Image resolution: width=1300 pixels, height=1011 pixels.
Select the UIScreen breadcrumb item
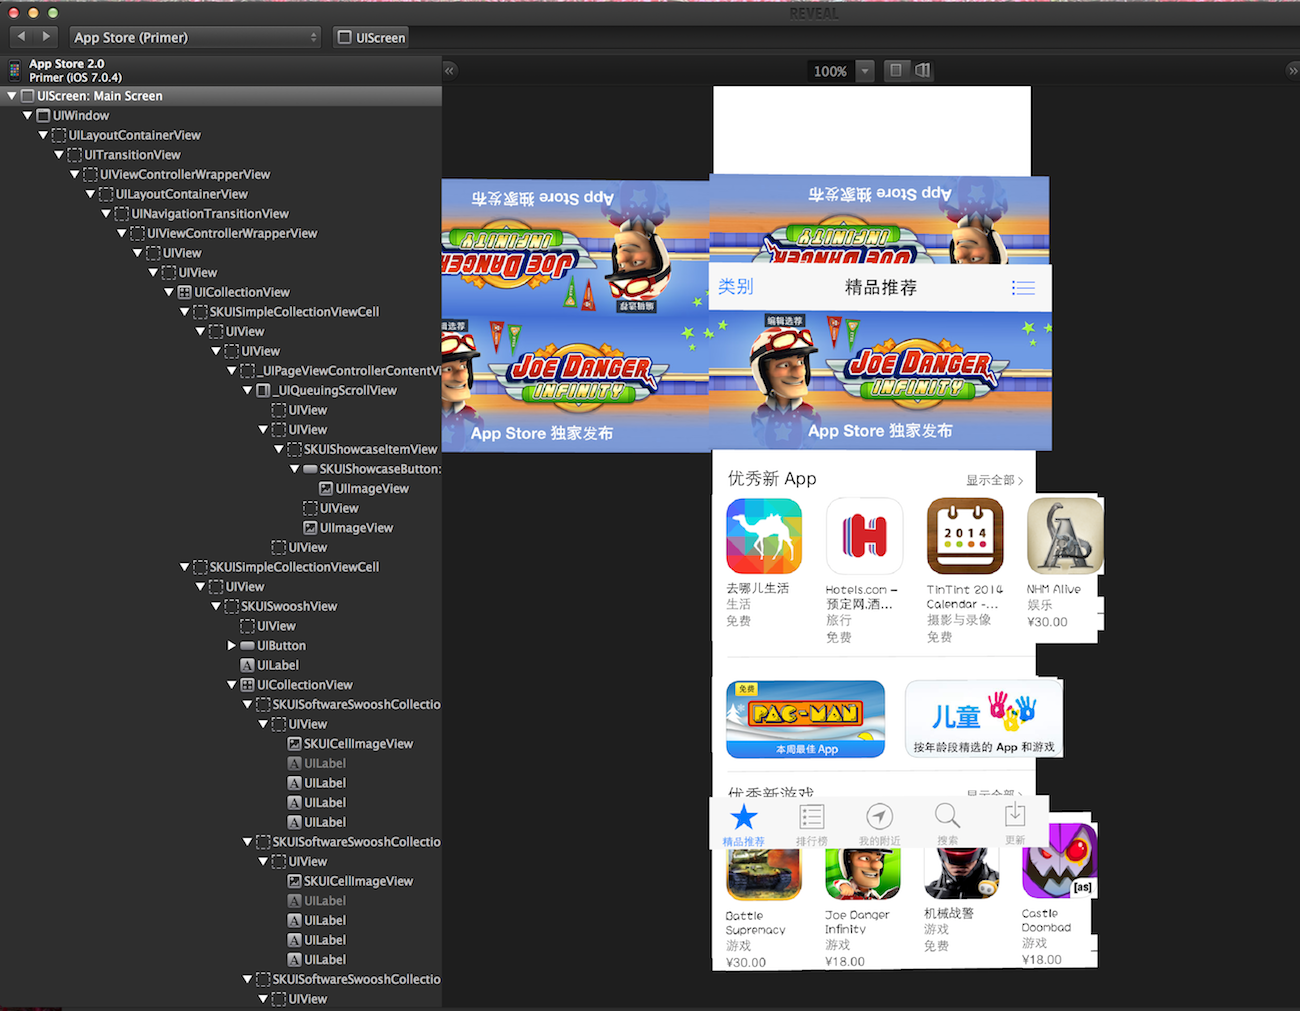click(372, 37)
